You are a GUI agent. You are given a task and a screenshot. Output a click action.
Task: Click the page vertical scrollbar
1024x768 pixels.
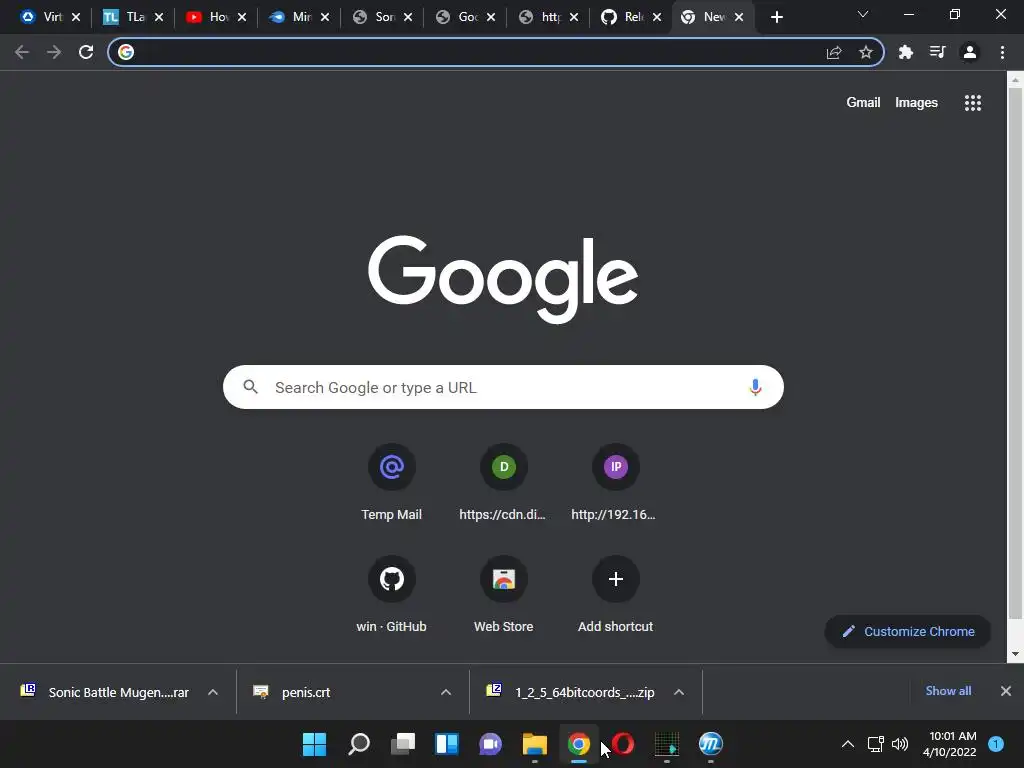tap(1014, 353)
